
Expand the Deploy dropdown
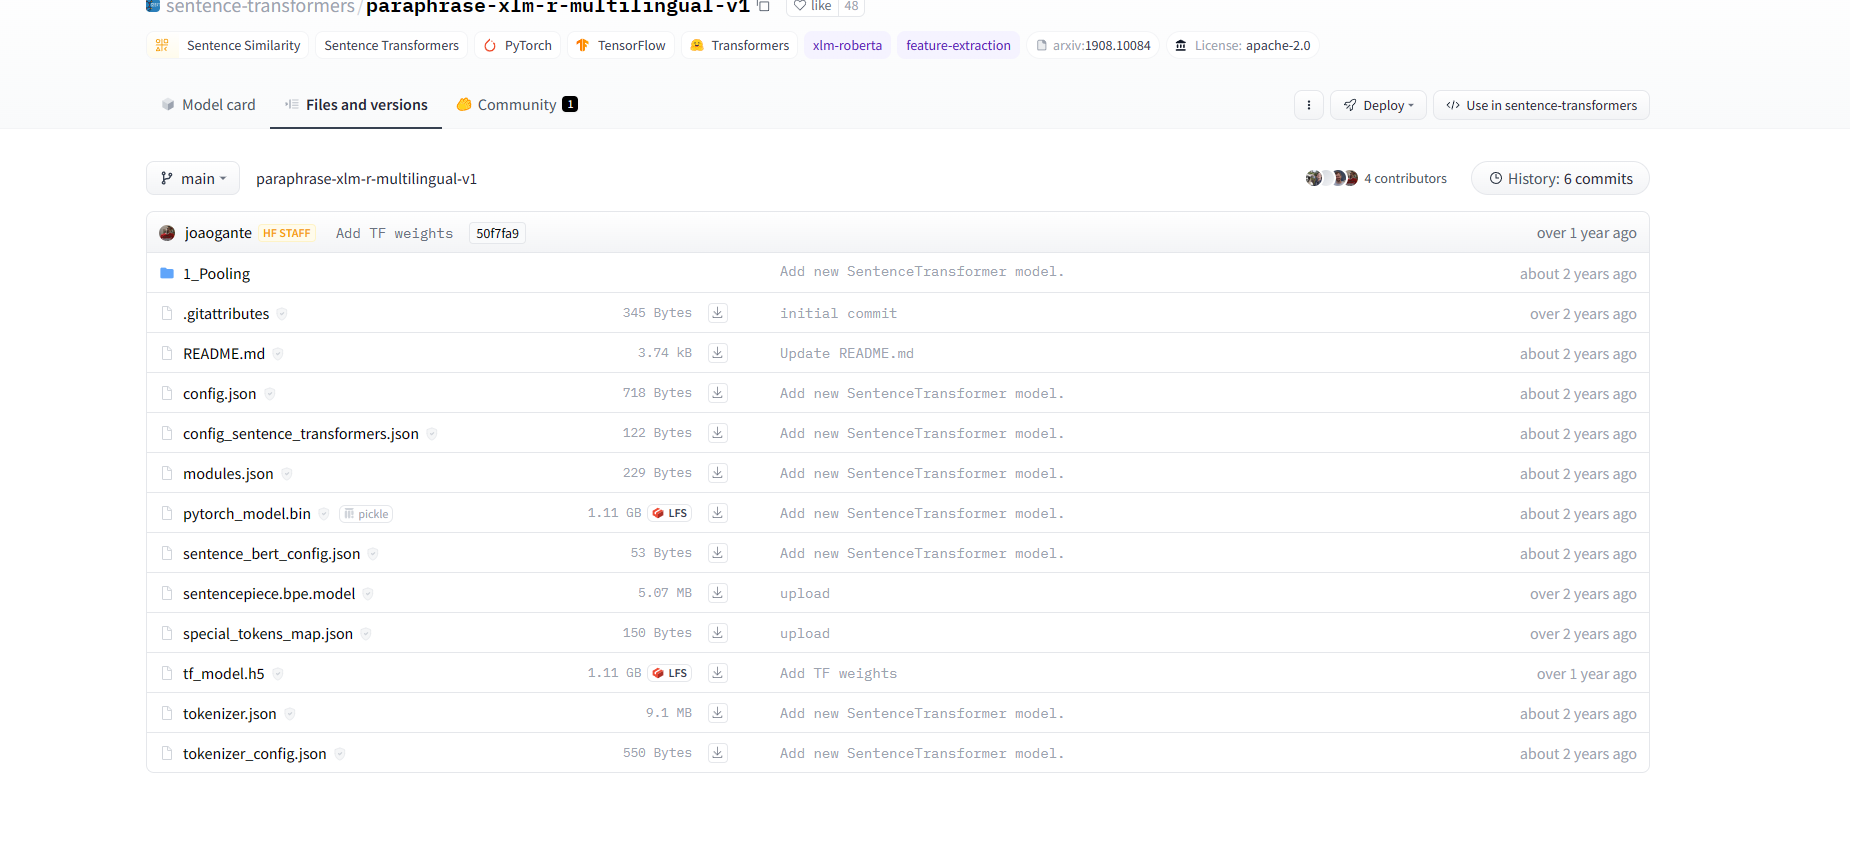[x=1378, y=105]
